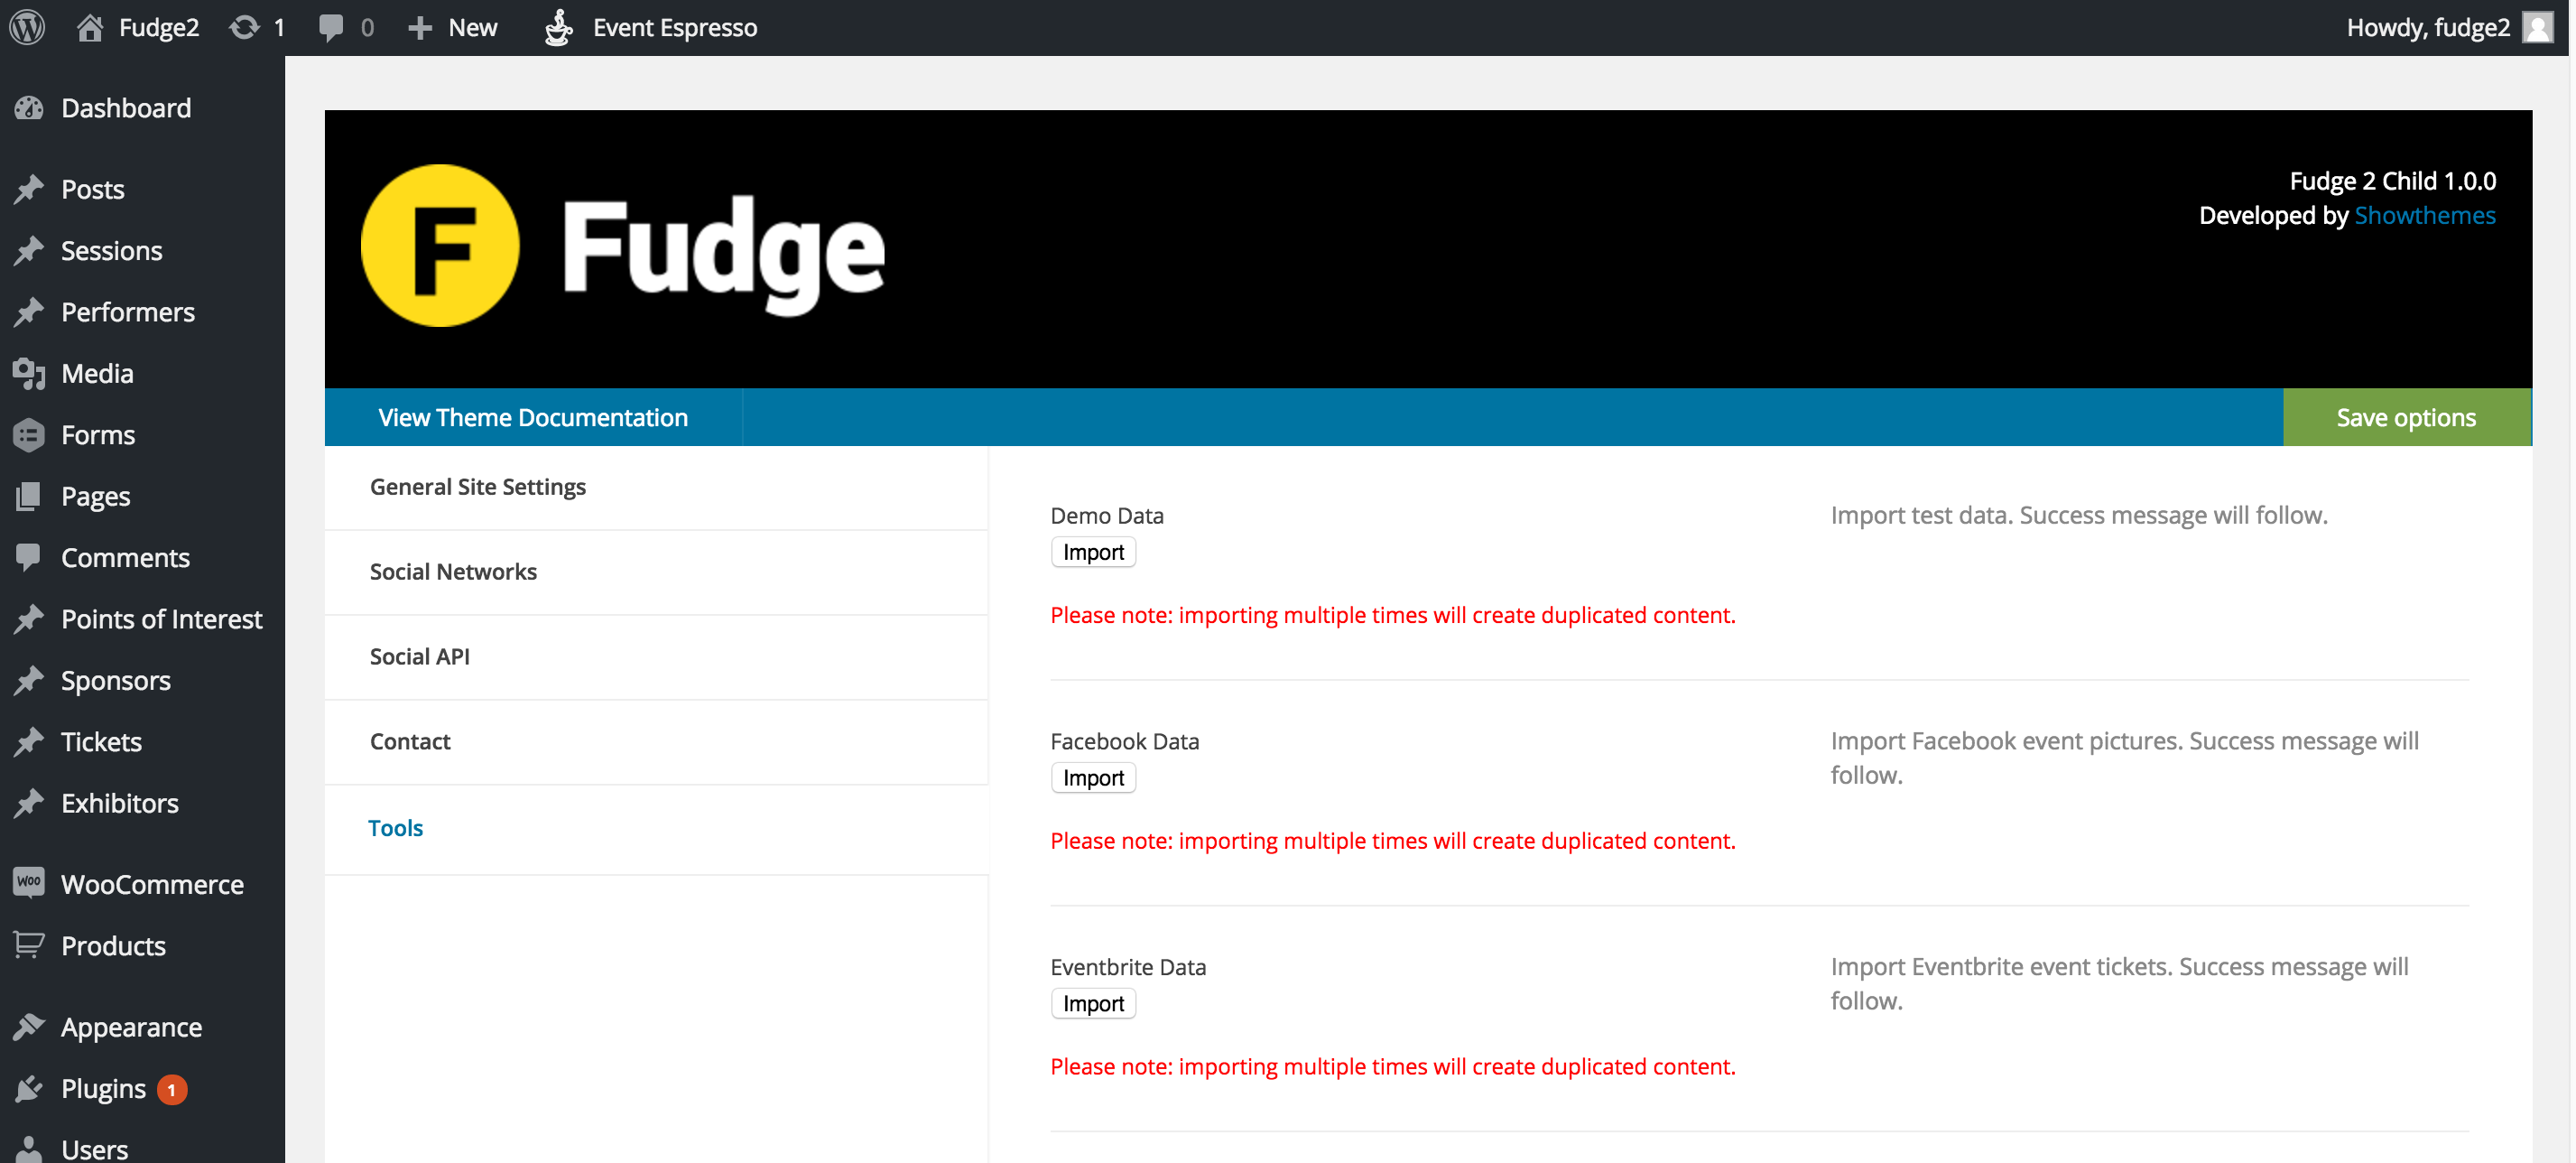The image size is (2576, 1163).
Task: Open the Dashboard menu label
Action: tap(126, 108)
